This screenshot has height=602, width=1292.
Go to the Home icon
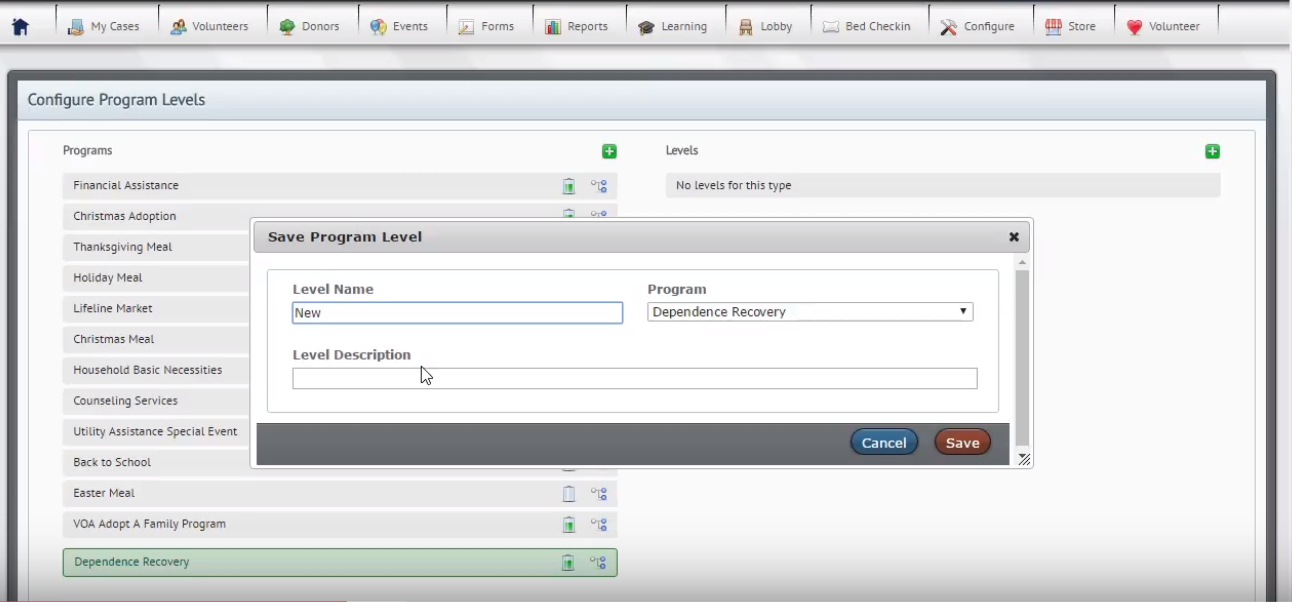tap(20, 27)
